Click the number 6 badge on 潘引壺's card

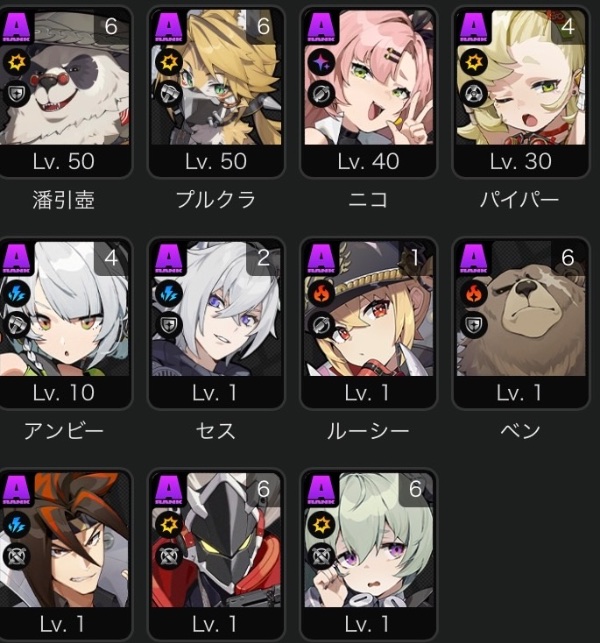[111, 26]
